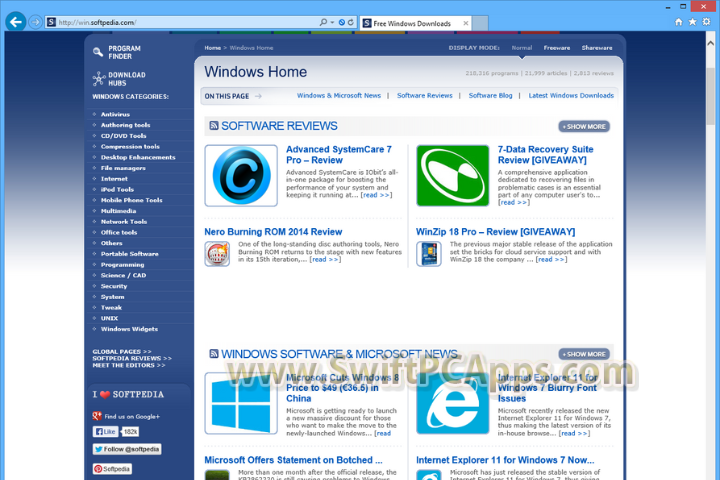Close the Free Windows Downloads tab
Image resolution: width=720 pixels, height=480 pixels.
click(x=466, y=23)
